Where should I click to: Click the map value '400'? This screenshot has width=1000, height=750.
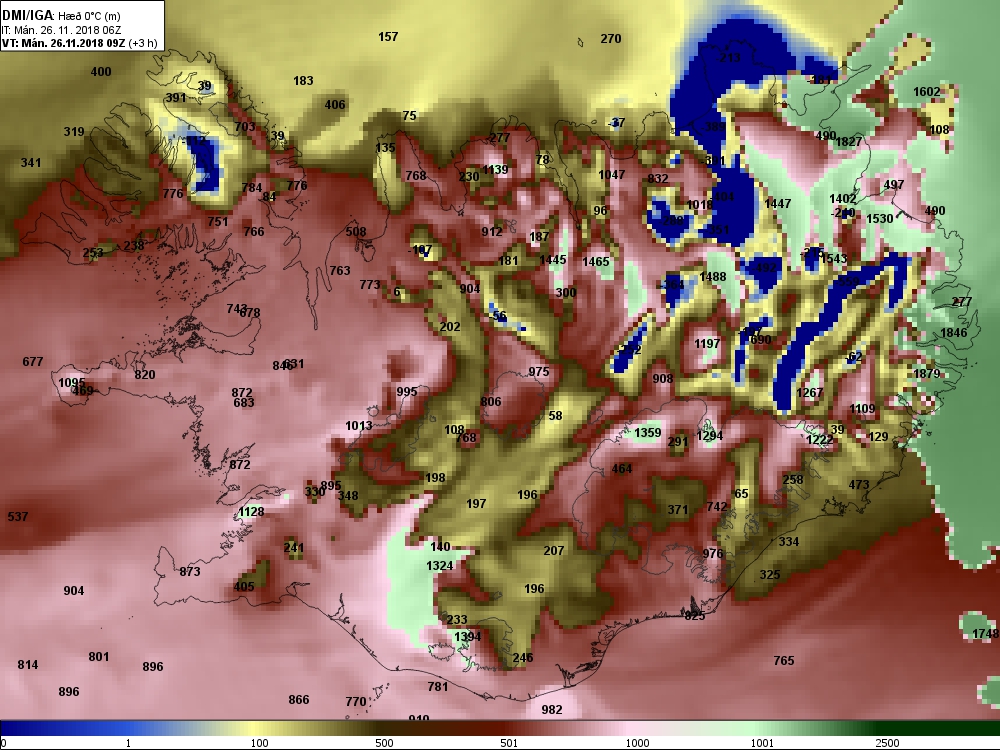(101, 72)
